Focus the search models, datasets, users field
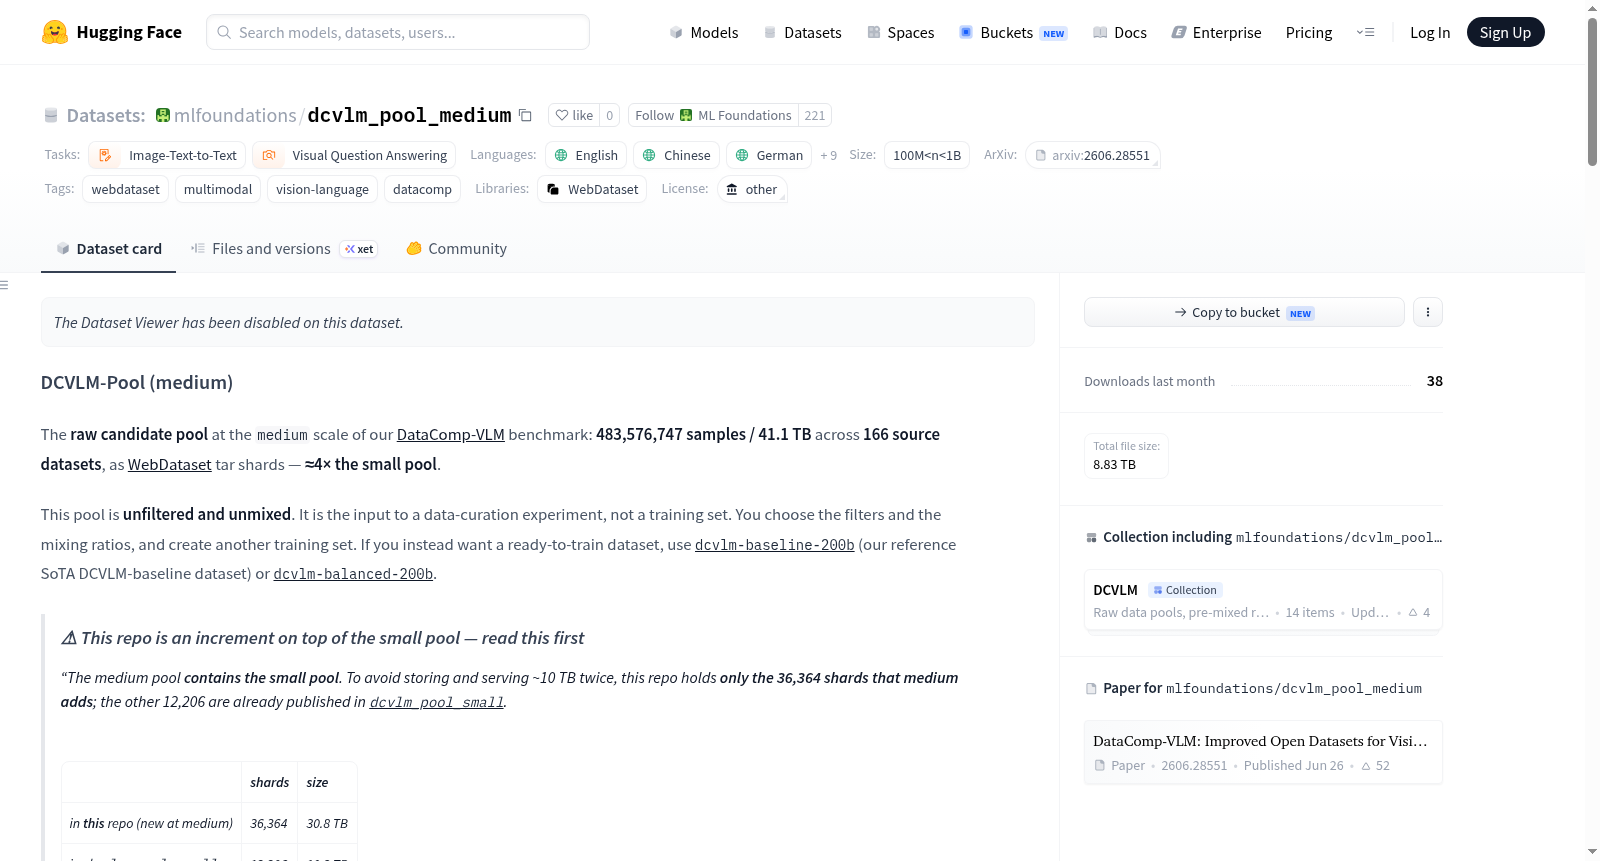 [x=398, y=32]
